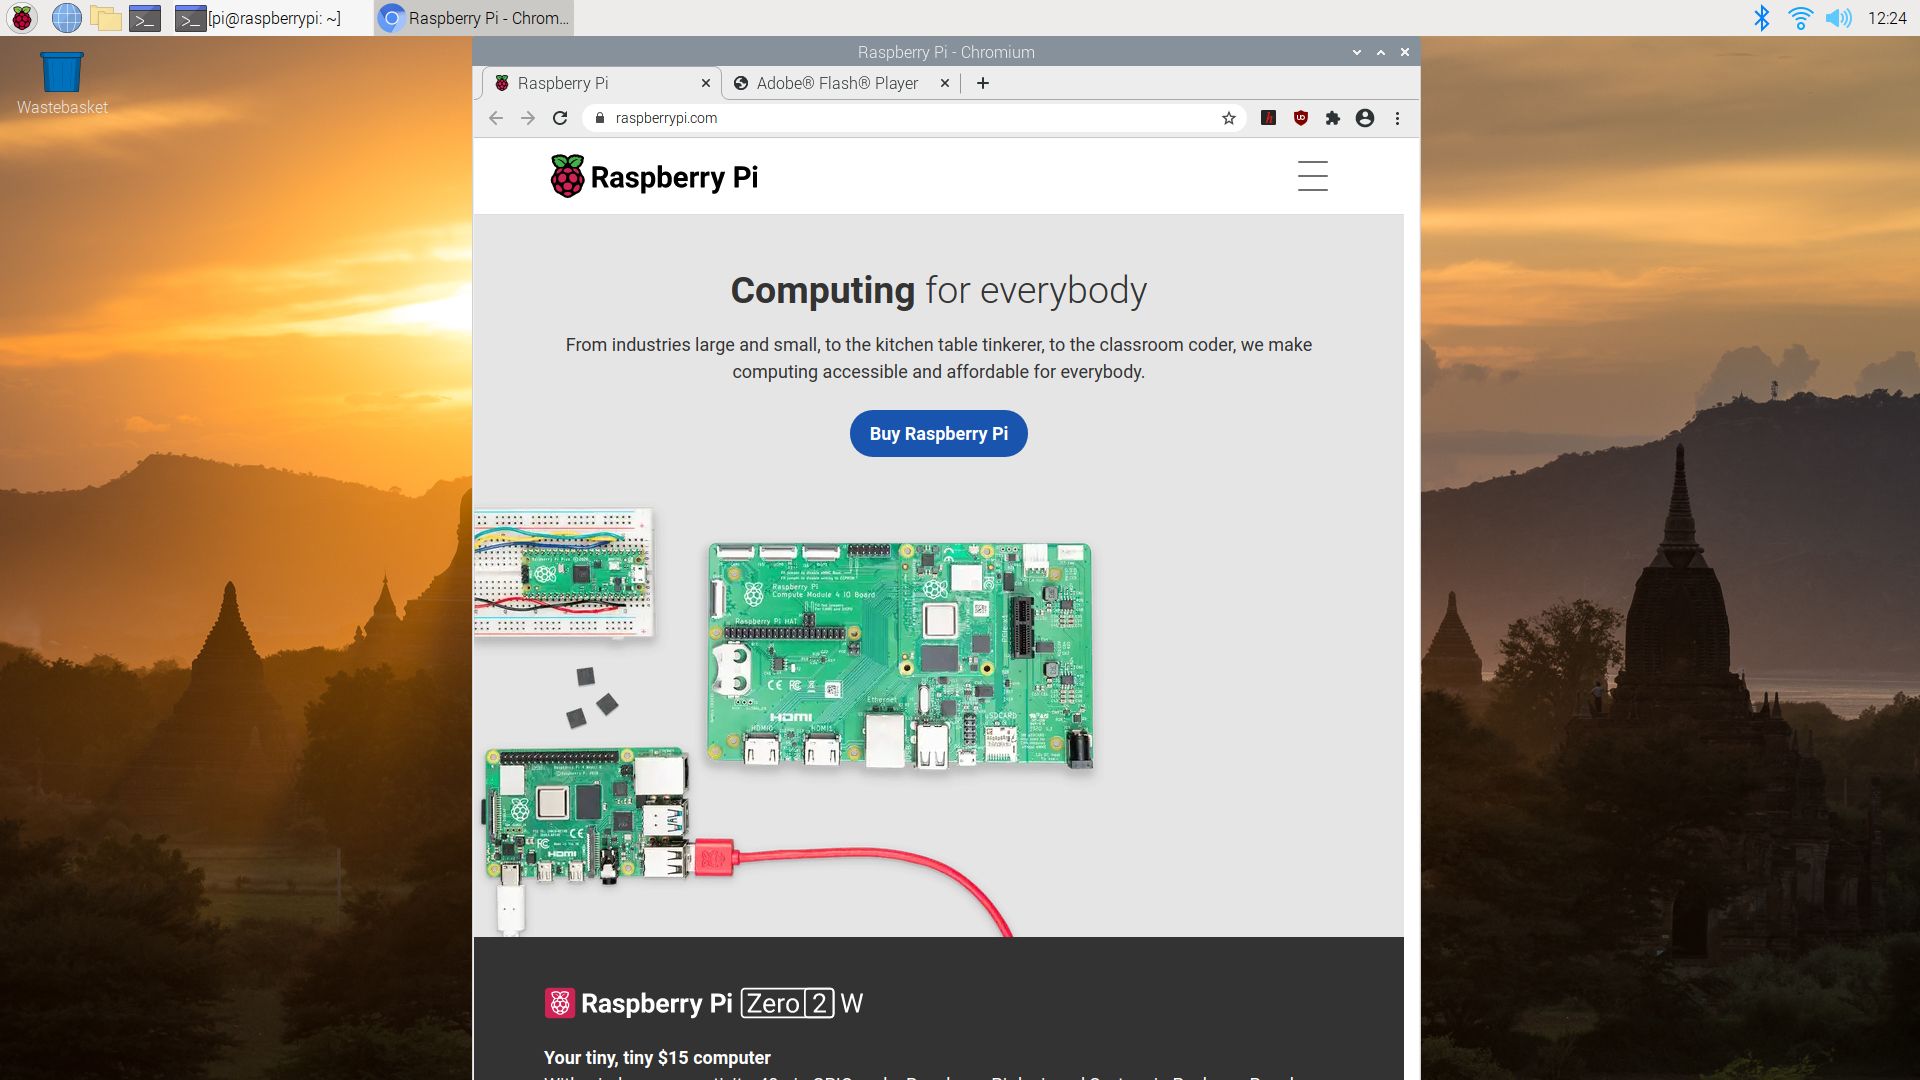Close the Chromium window
Viewport: 1920px width, 1080px height.
[1405, 52]
